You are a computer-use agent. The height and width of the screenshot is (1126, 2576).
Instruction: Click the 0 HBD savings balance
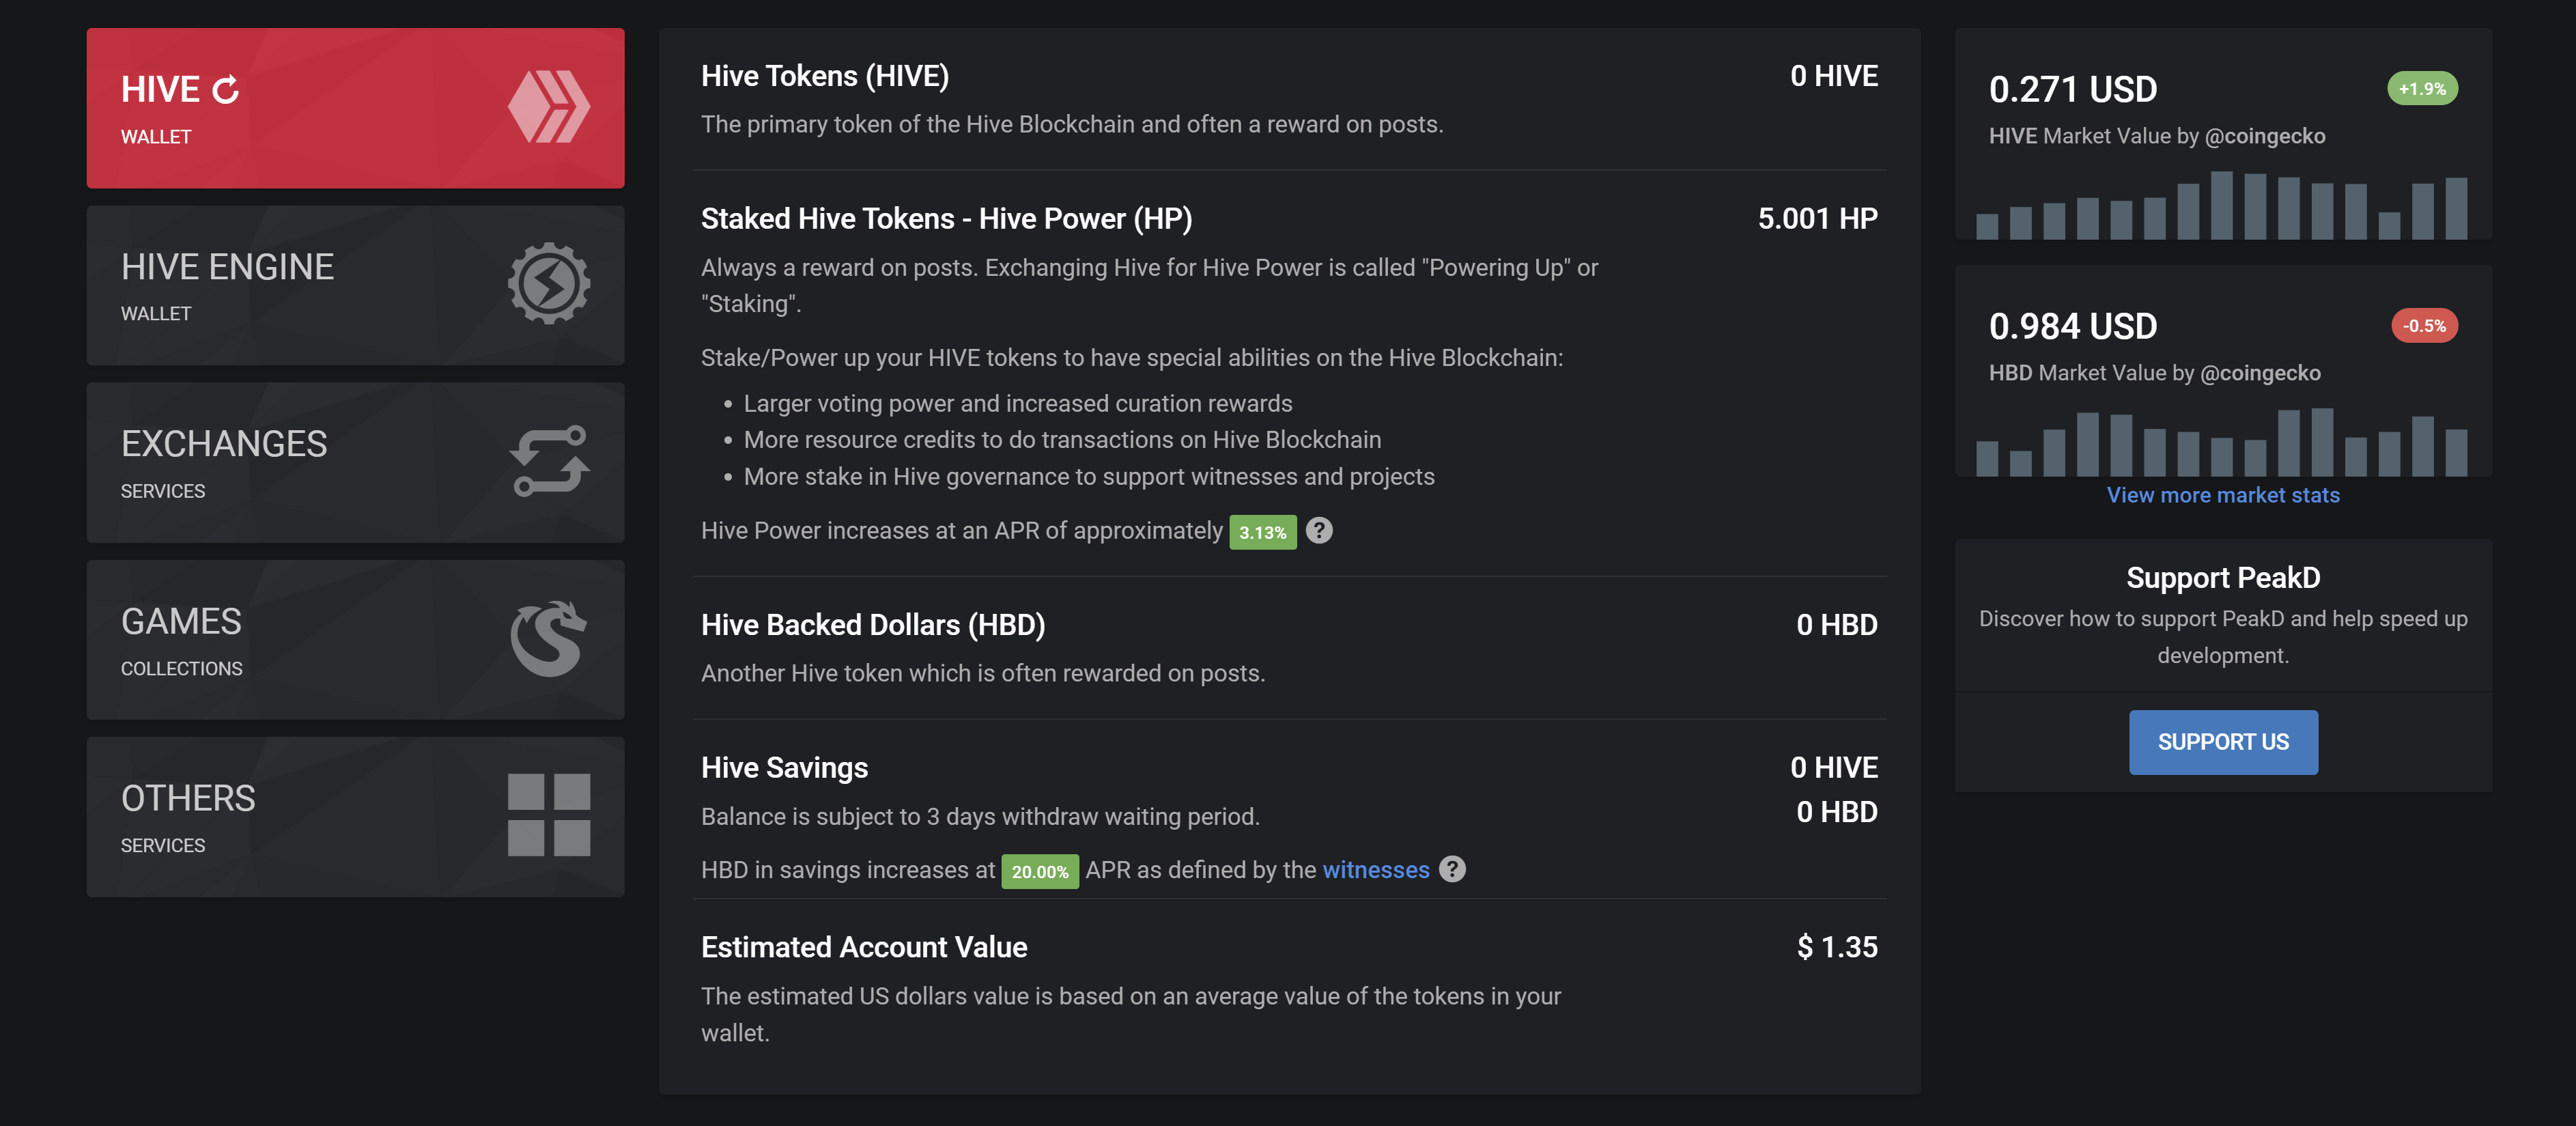1837,812
